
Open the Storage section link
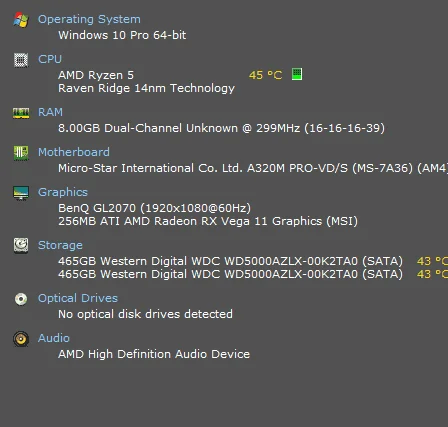[60, 245]
